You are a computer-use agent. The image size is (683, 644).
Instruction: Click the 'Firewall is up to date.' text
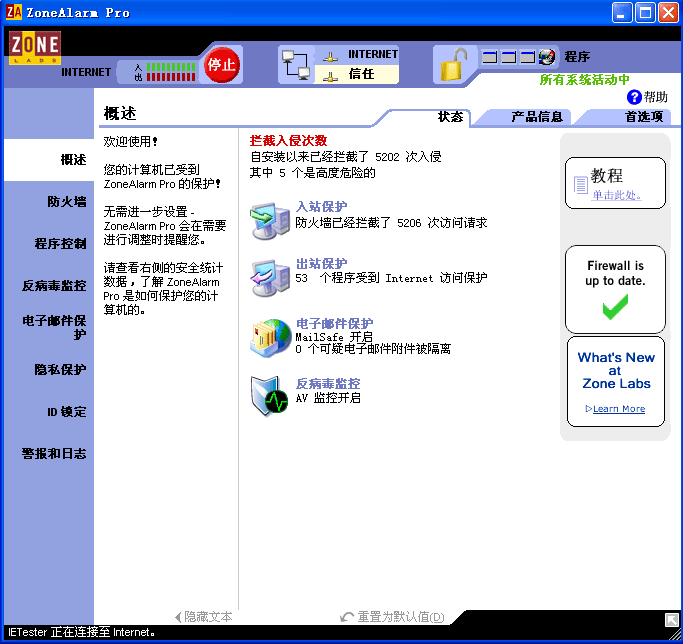tap(615, 273)
